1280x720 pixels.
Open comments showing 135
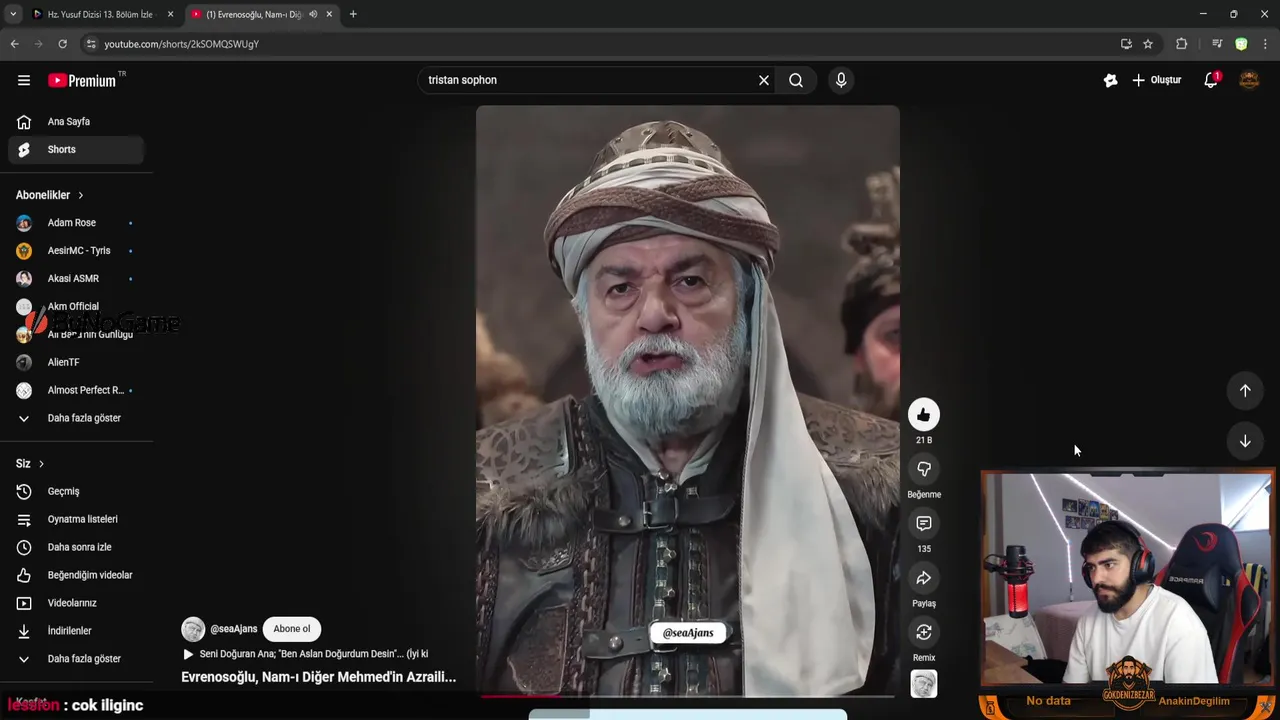(924, 524)
